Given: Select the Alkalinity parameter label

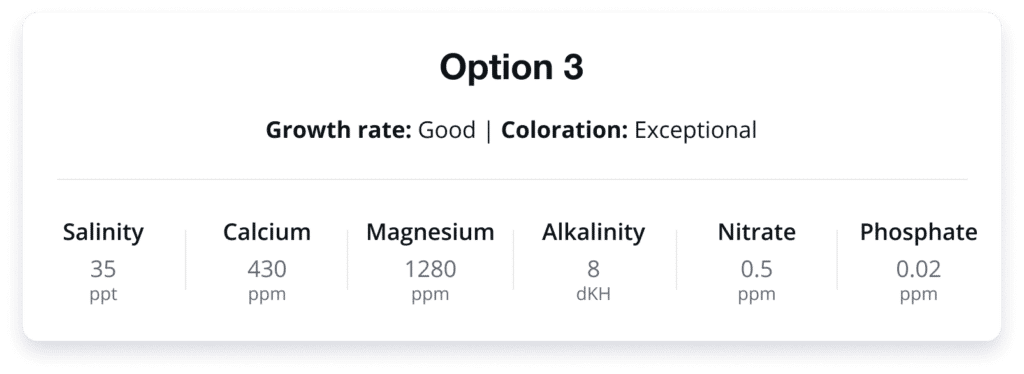Looking at the screenshot, I should pyautogui.click(x=594, y=232).
